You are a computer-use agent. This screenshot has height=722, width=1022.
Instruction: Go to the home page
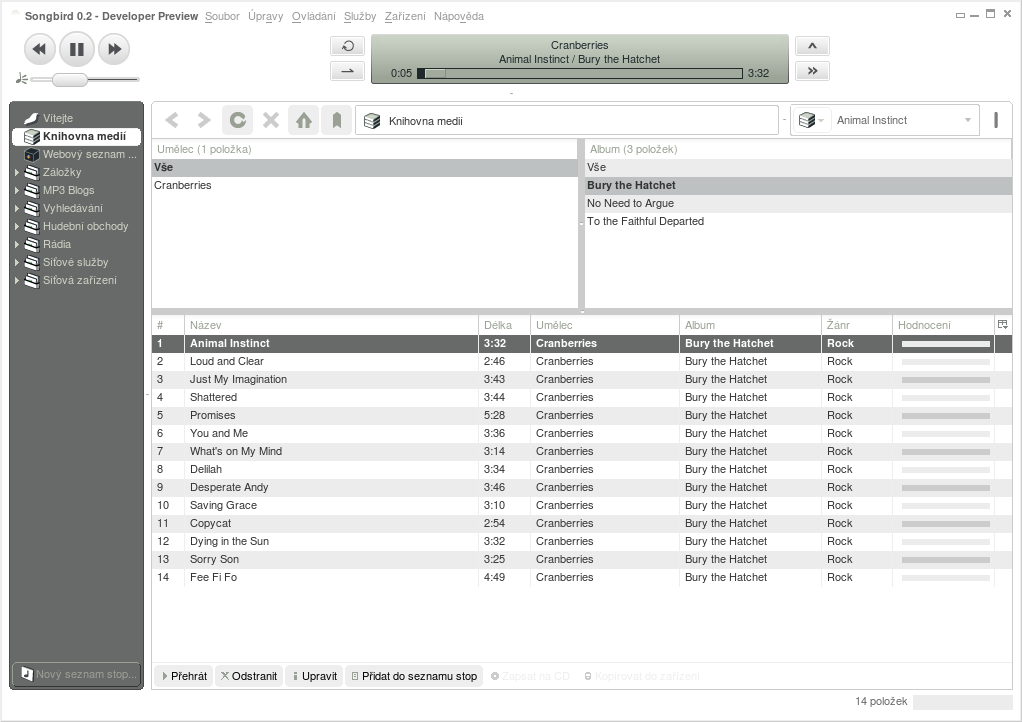tap(304, 120)
